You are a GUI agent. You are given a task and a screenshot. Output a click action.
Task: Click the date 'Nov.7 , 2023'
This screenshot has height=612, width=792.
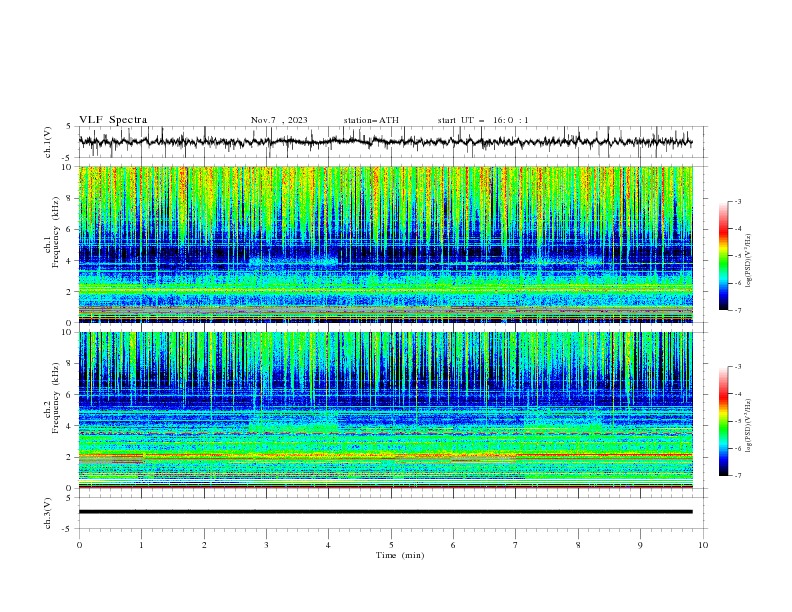click(x=279, y=120)
